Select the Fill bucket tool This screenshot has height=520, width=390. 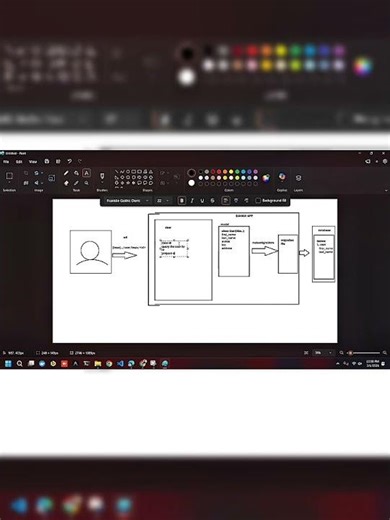[x=76, y=173]
